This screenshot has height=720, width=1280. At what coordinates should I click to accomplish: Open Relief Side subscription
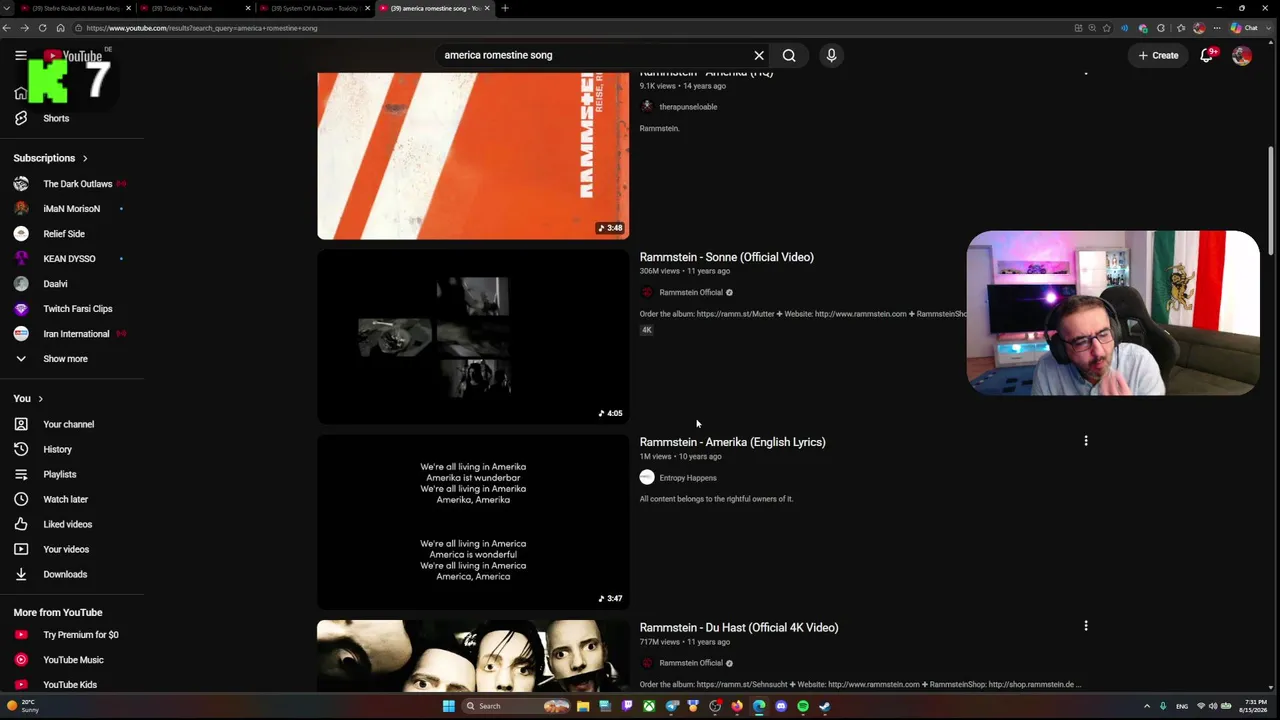[x=64, y=234]
